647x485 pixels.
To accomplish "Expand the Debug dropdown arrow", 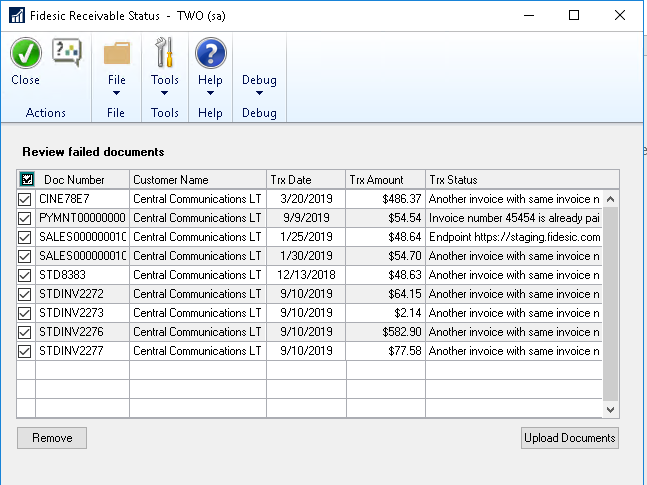I will [259, 93].
